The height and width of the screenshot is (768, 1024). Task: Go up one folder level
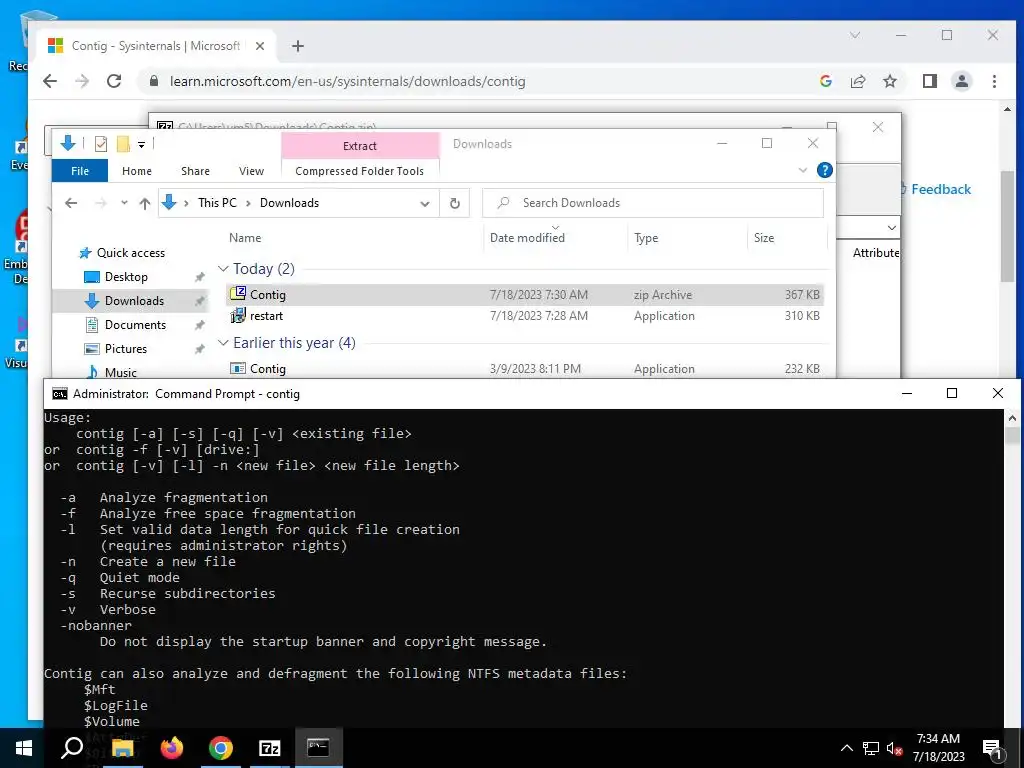[145, 203]
